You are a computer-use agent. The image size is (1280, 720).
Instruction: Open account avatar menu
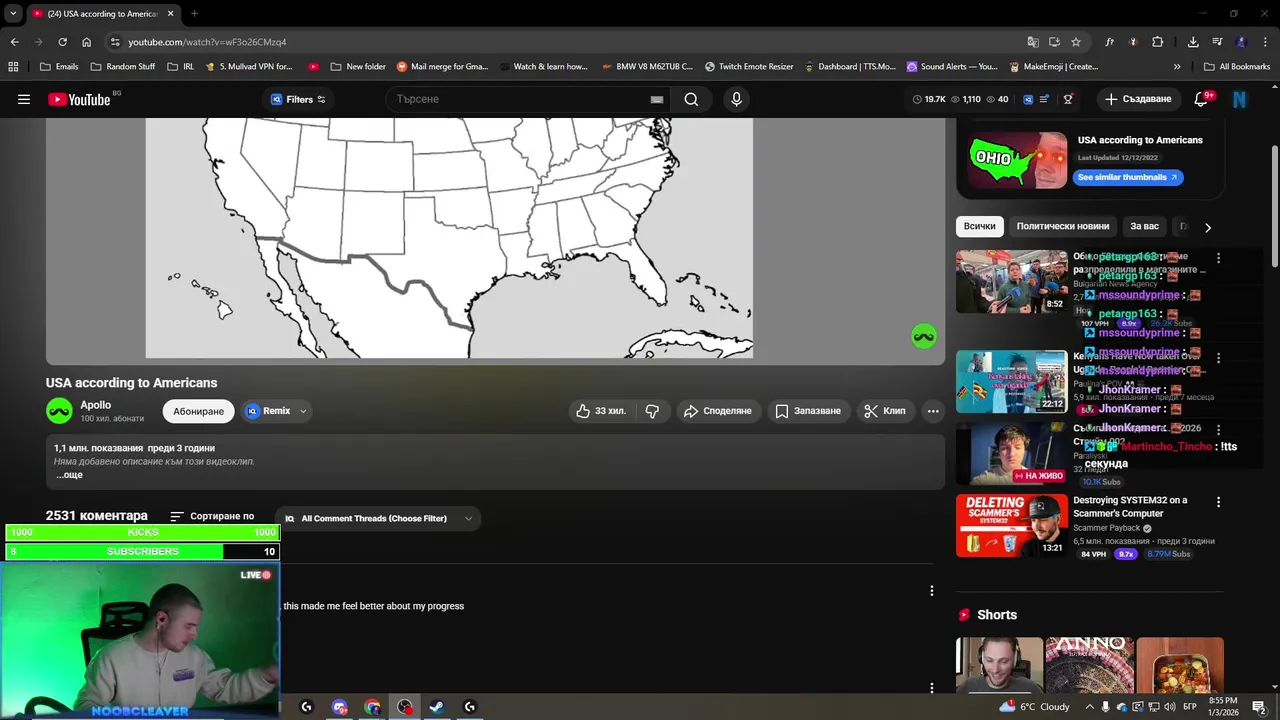1240,99
